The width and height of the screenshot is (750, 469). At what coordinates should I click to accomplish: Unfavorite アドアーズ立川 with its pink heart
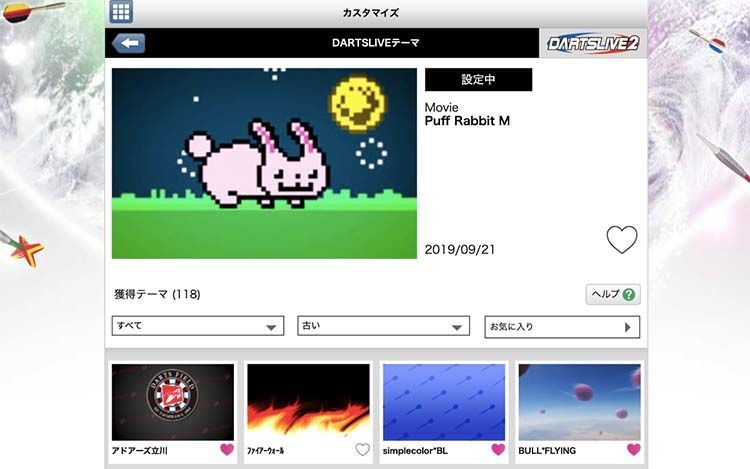point(227,449)
